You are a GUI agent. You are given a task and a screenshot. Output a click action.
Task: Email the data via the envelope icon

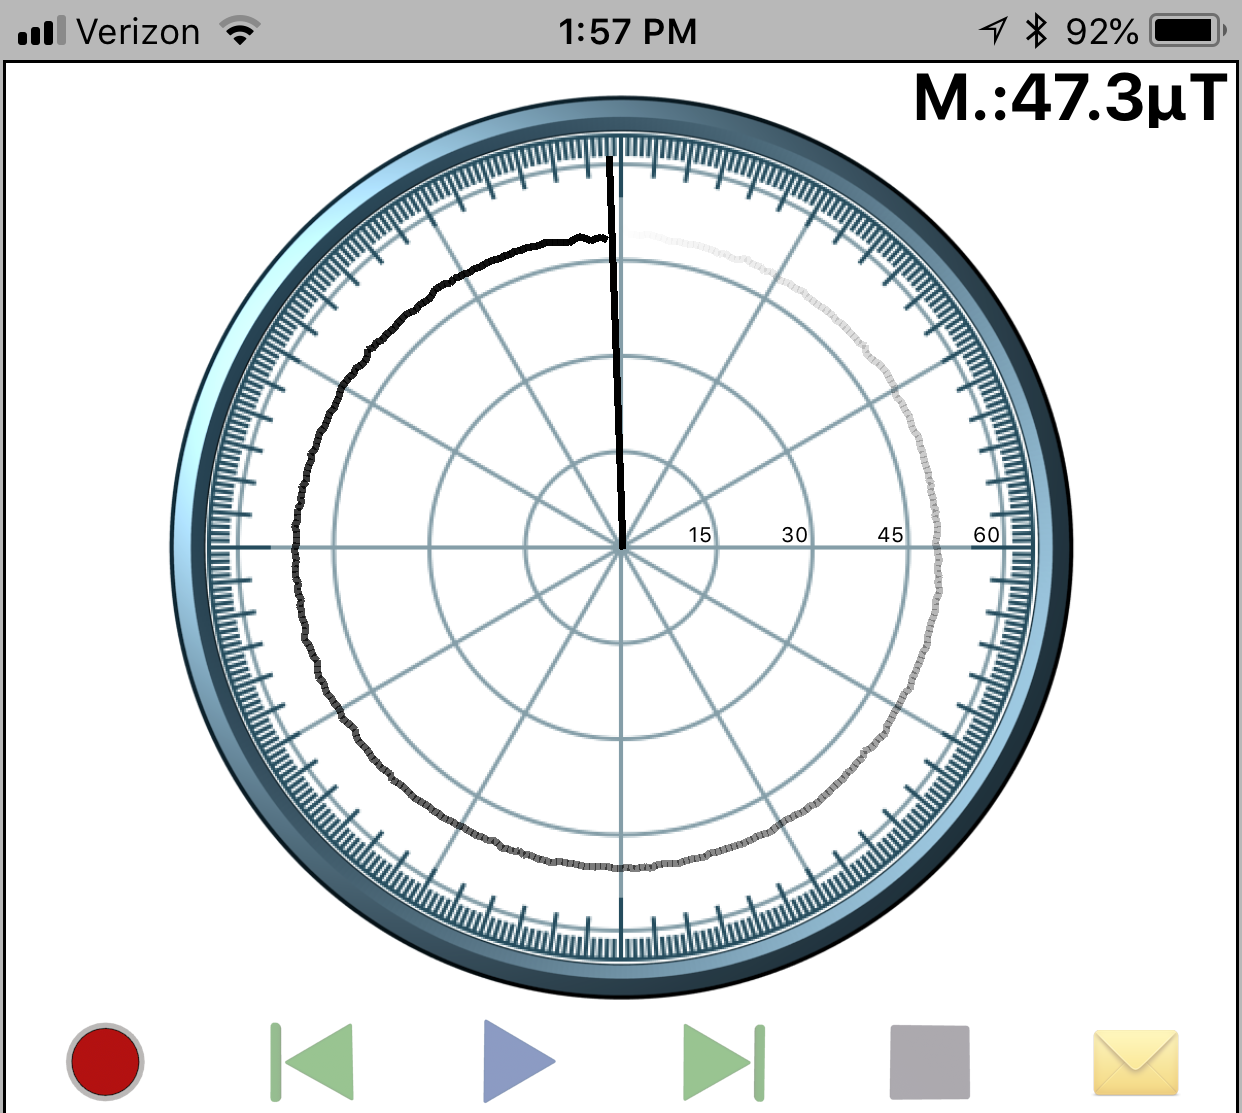point(1136,1063)
